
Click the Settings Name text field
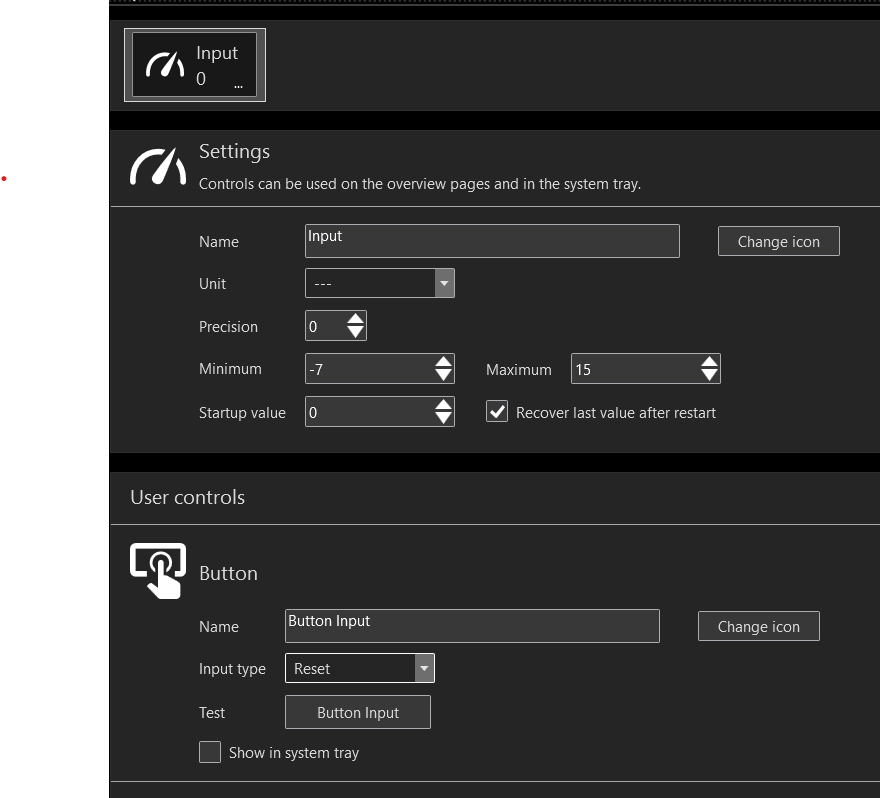pos(491,241)
